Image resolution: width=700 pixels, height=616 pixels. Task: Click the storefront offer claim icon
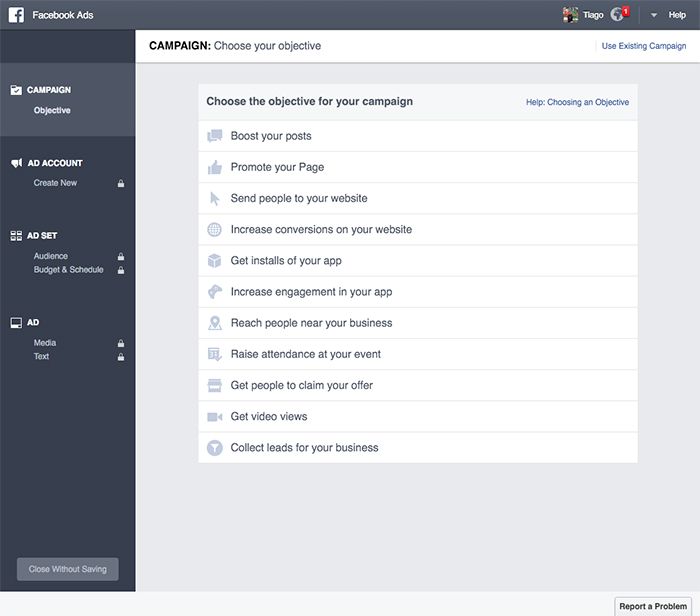[215, 385]
